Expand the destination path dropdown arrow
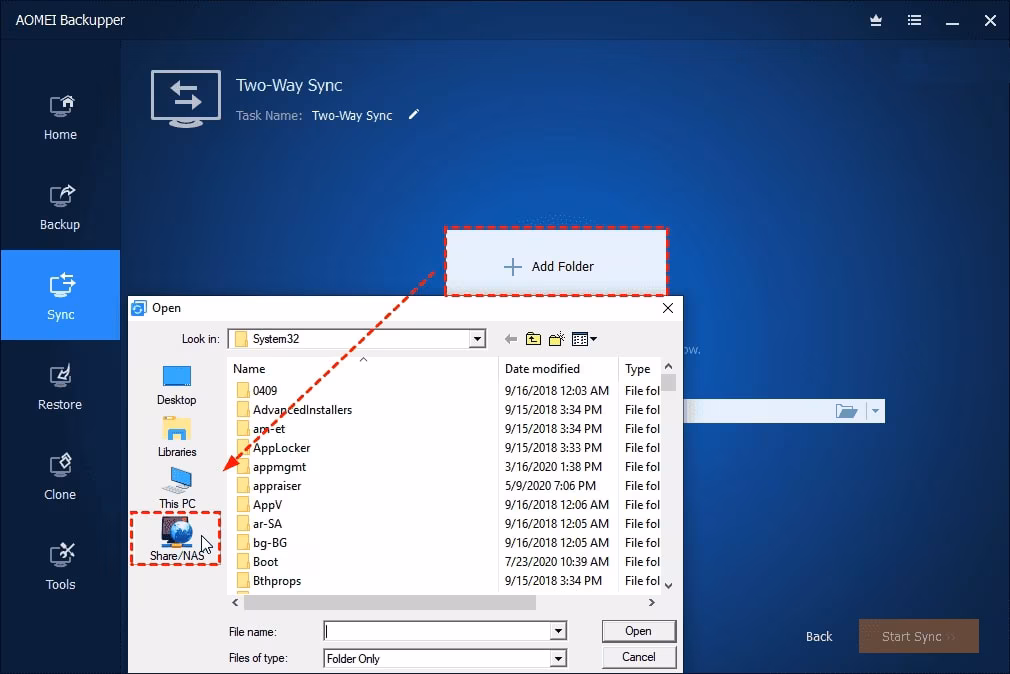This screenshot has width=1010, height=674. click(x=875, y=411)
